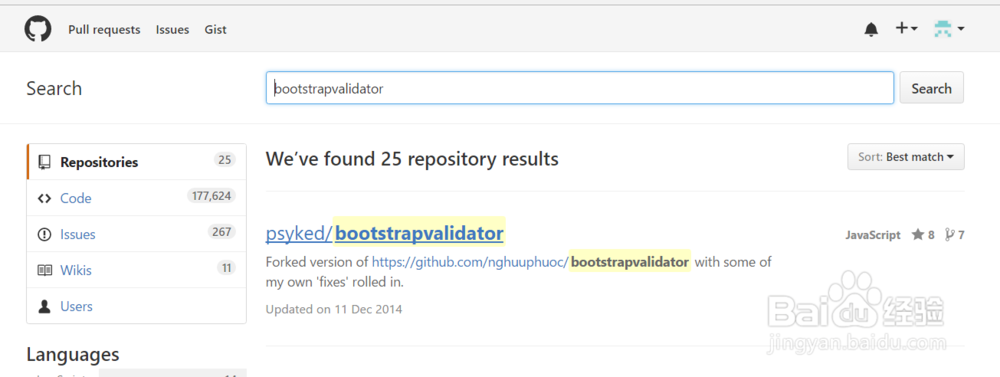The width and height of the screenshot is (1000, 377).
Task: Click the 11 wikis count badge
Action: [x=226, y=268]
